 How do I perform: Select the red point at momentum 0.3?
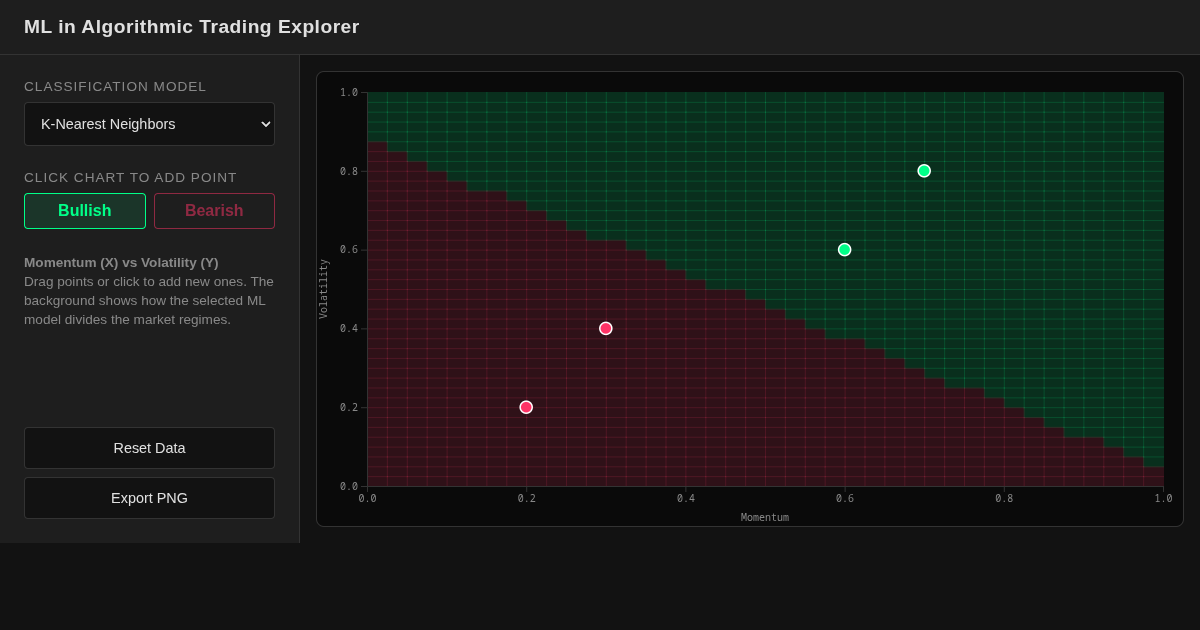(x=606, y=328)
